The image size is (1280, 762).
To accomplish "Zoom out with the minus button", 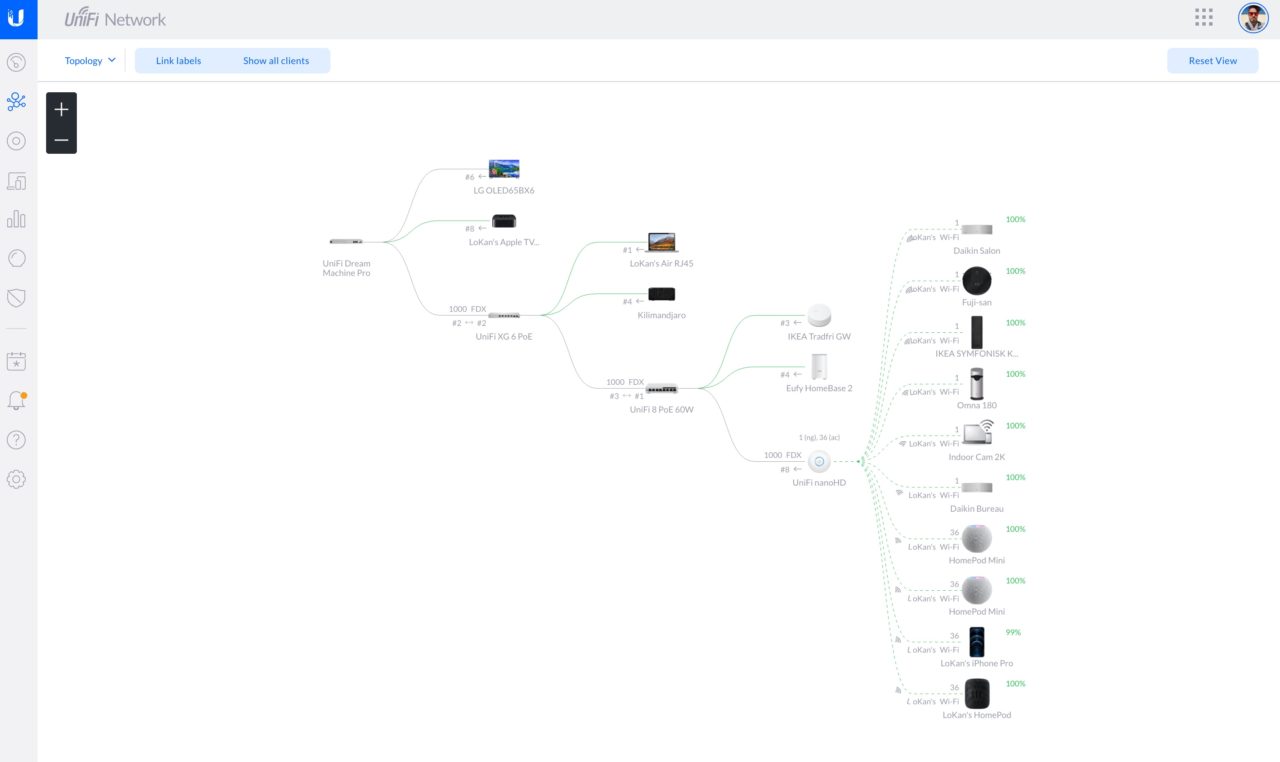I will [x=61, y=139].
